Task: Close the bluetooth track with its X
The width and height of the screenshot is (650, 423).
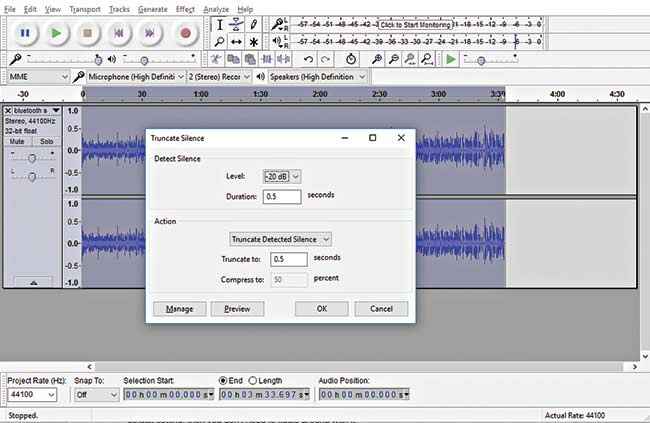Action: click(8, 111)
